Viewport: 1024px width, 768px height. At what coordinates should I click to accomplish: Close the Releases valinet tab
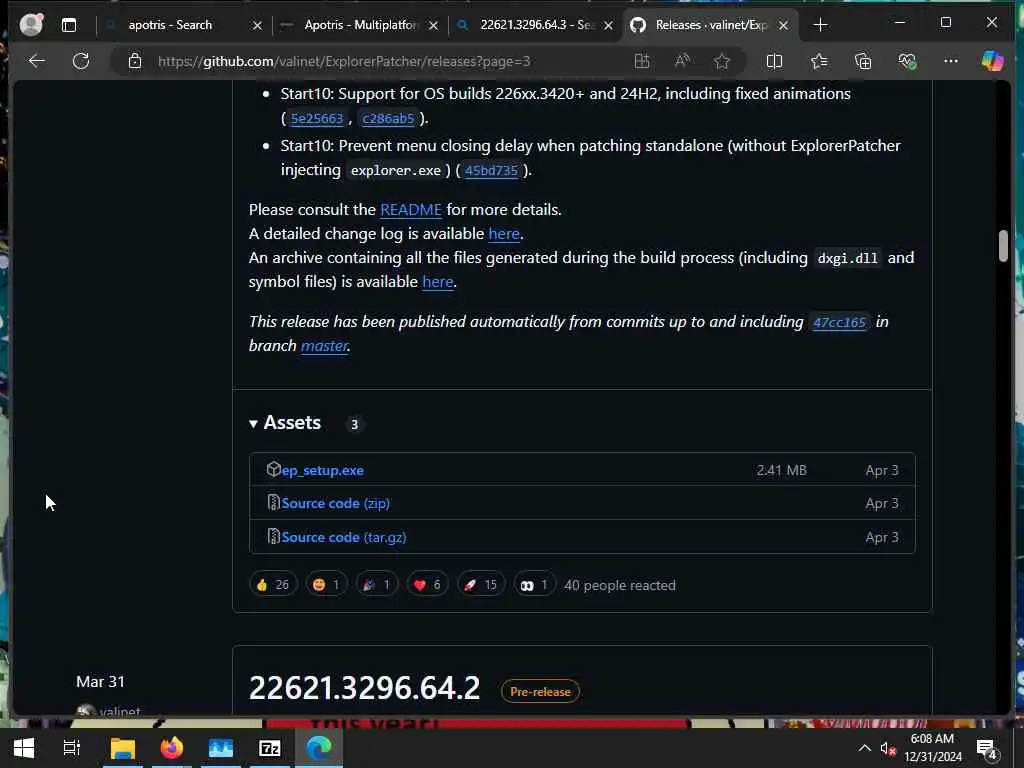784,25
